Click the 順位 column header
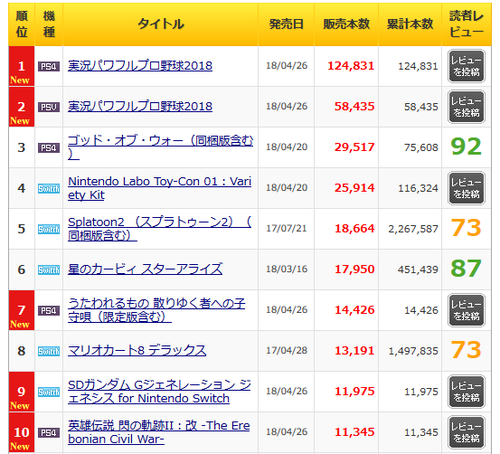 click(x=22, y=24)
